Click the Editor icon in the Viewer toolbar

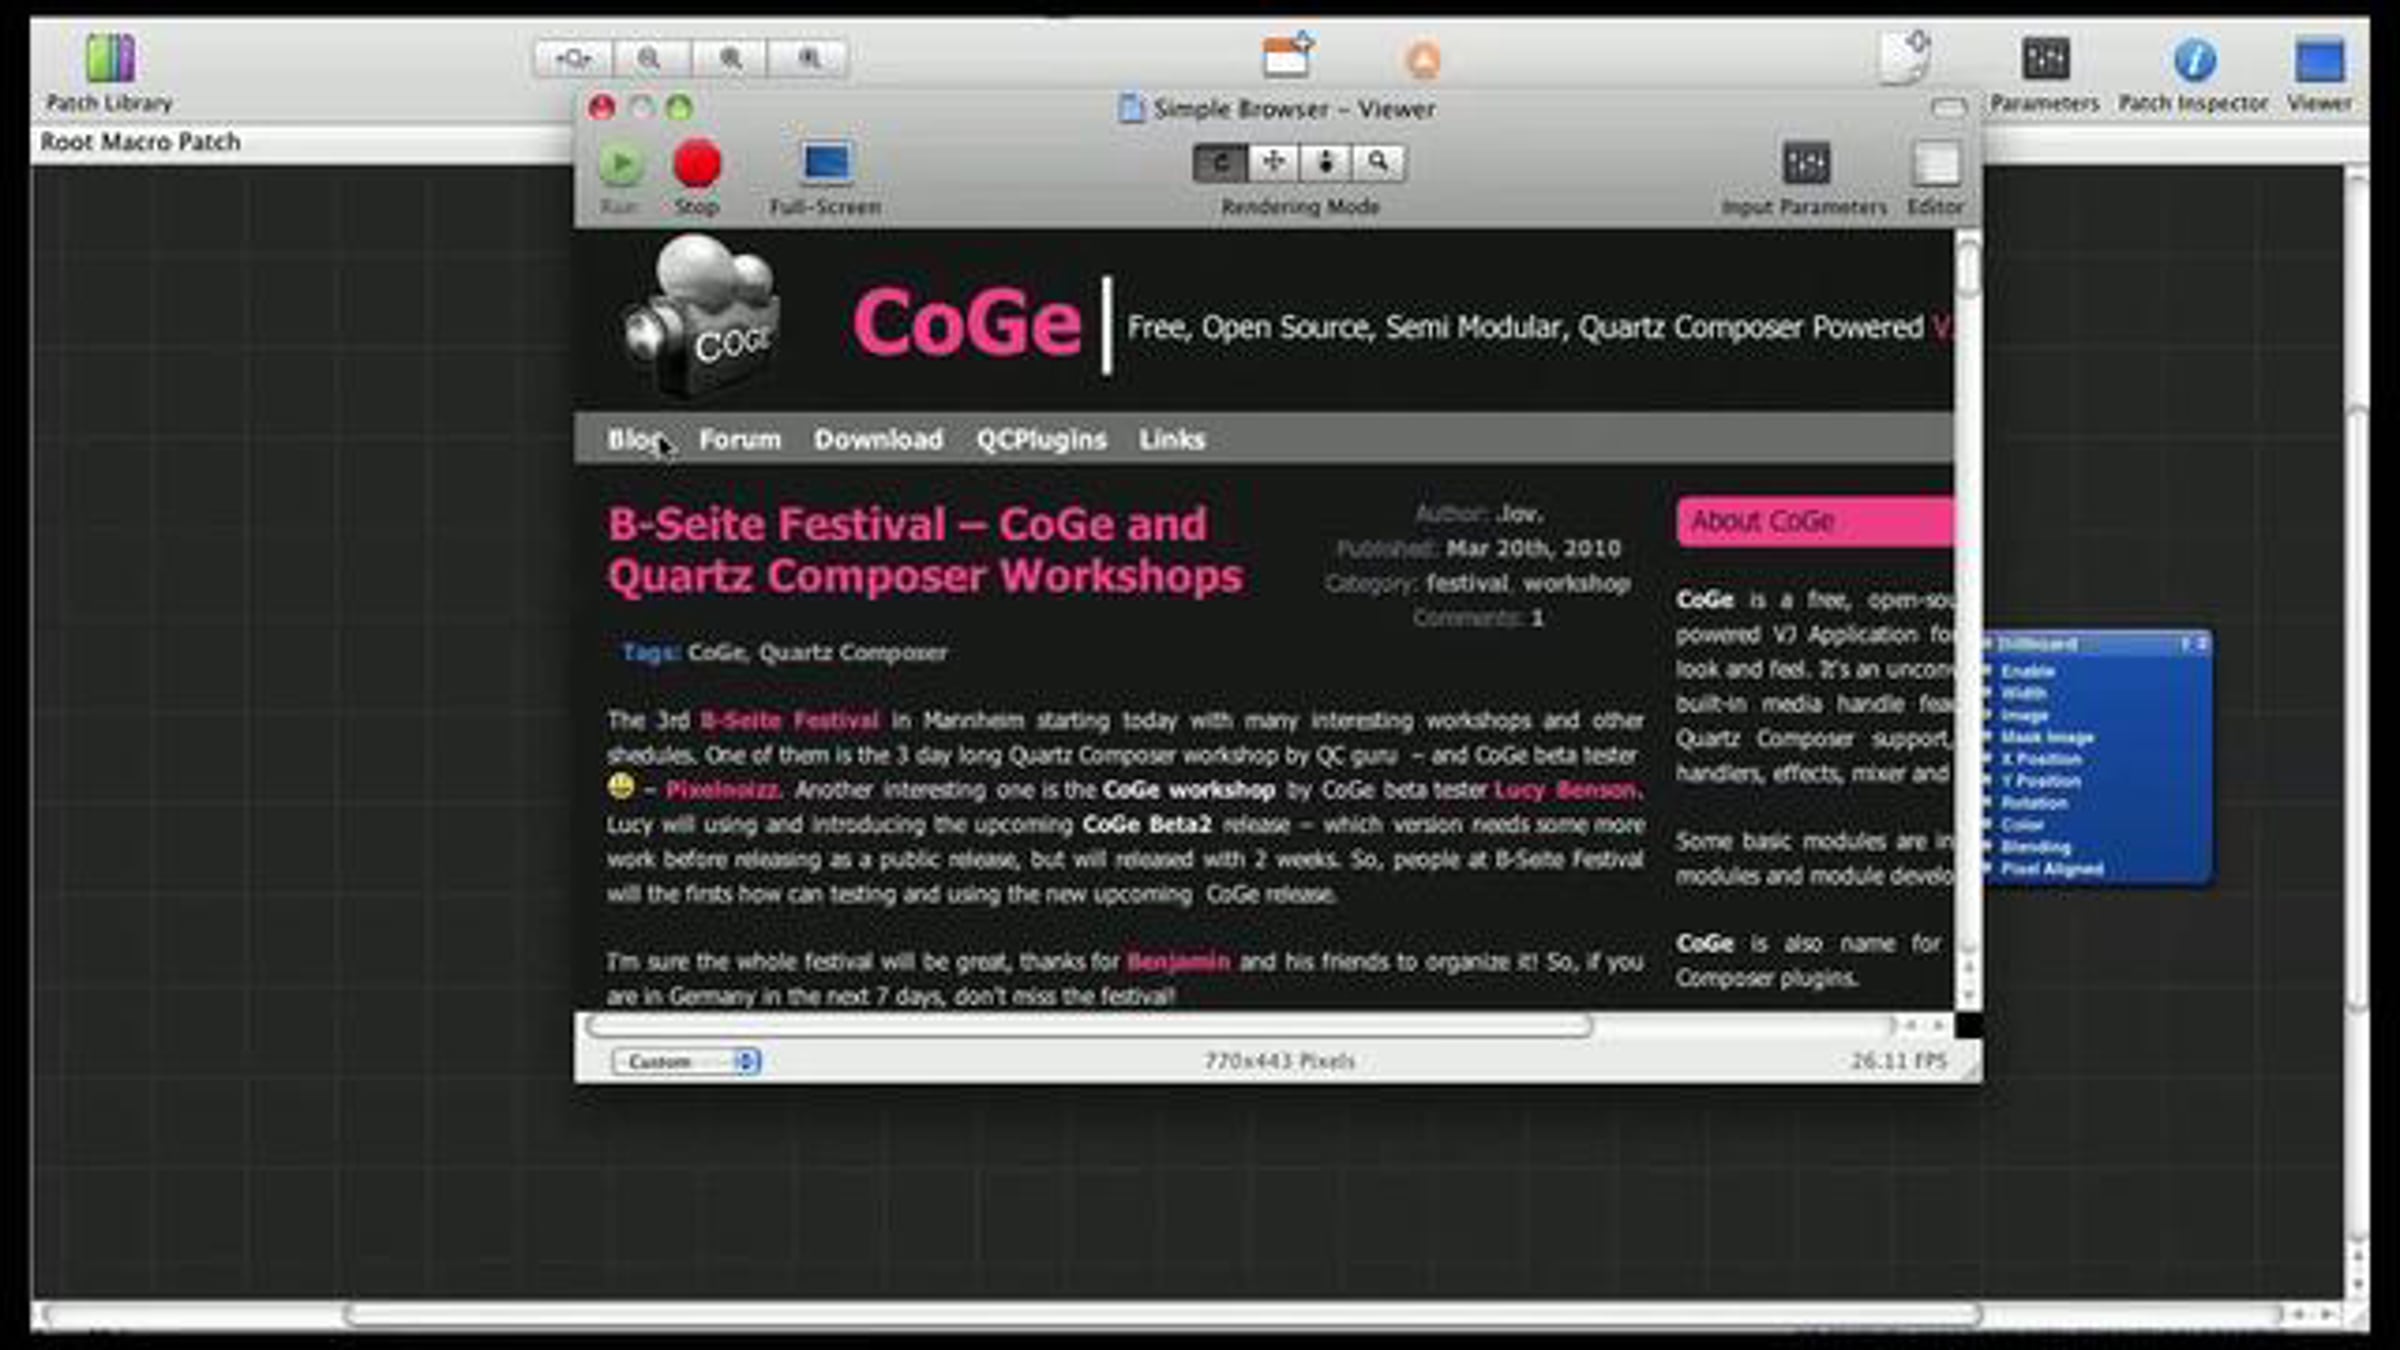pyautogui.click(x=1936, y=178)
